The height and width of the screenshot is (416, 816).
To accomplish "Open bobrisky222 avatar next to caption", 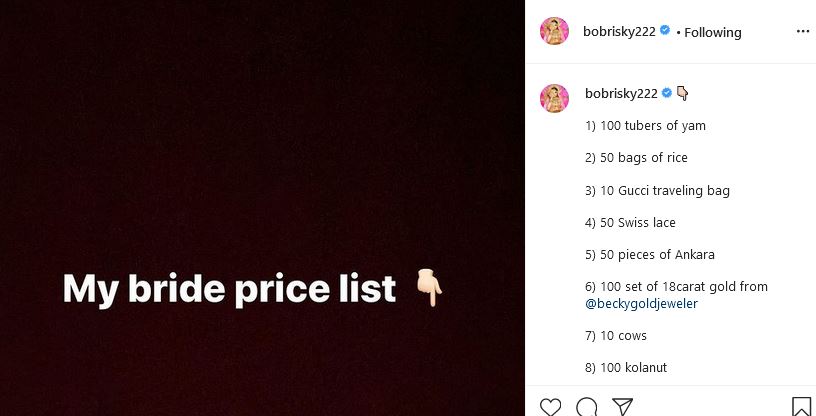I will (554, 97).
